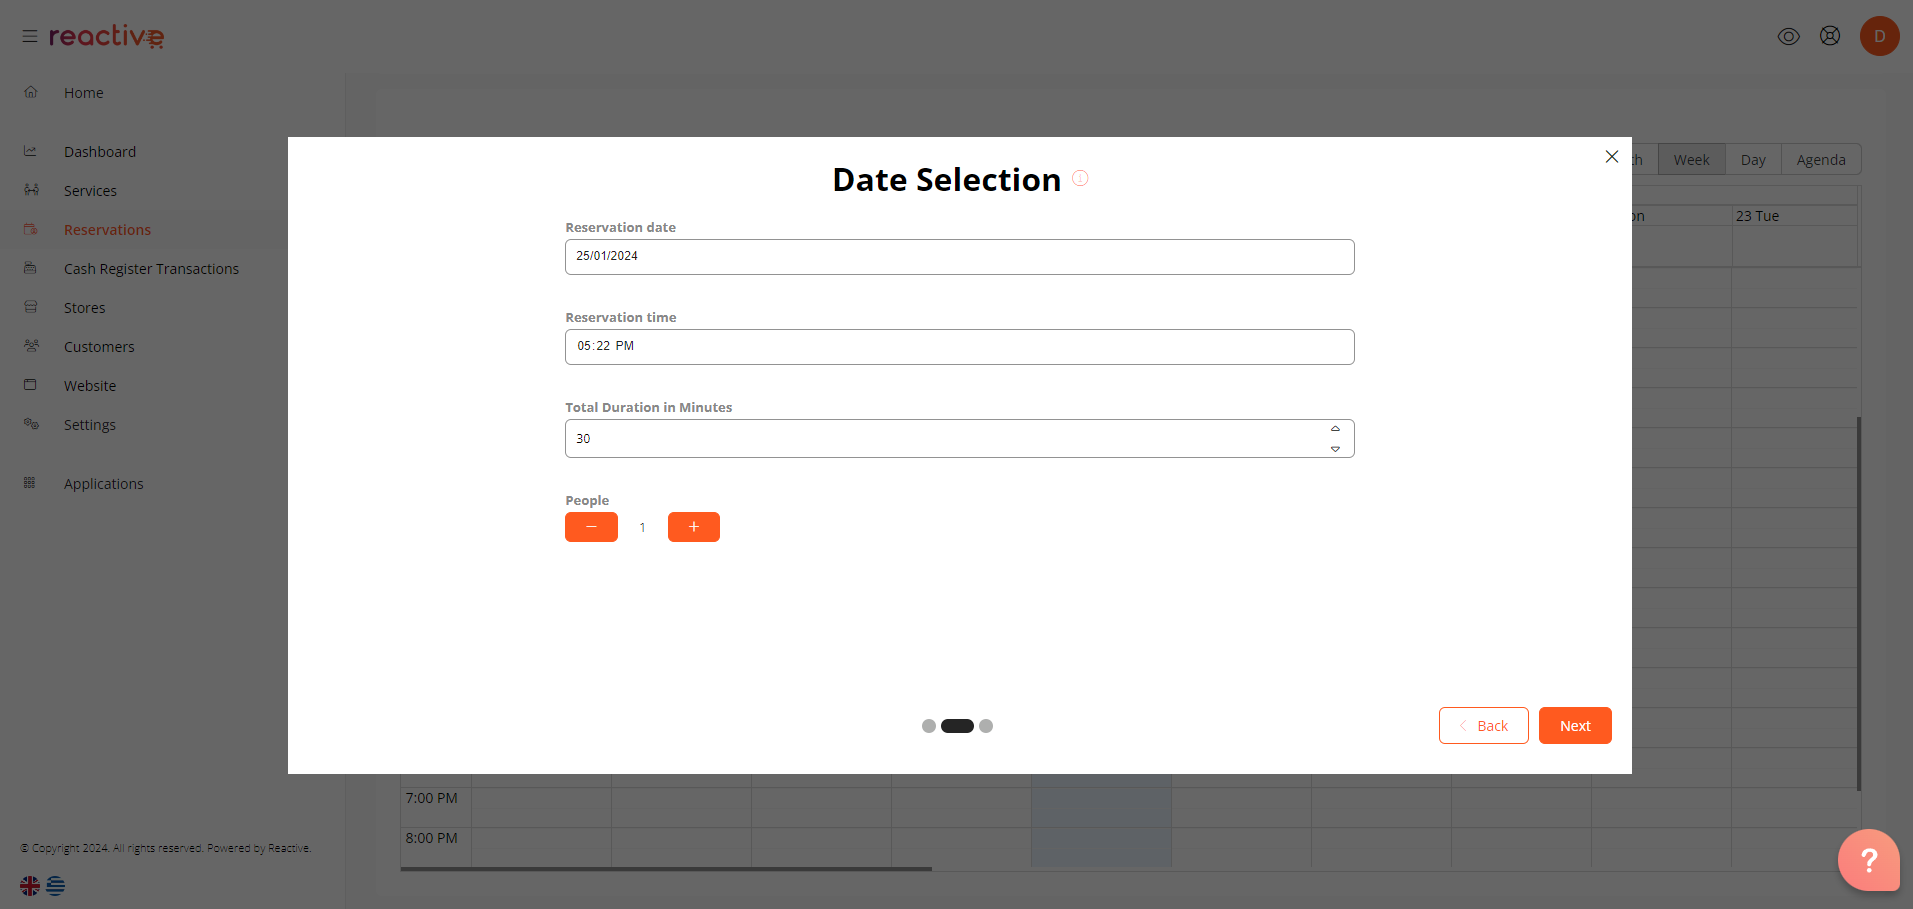Image resolution: width=1913 pixels, height=909 pixels.
Task: Click the Next button
Action: 1575,726
